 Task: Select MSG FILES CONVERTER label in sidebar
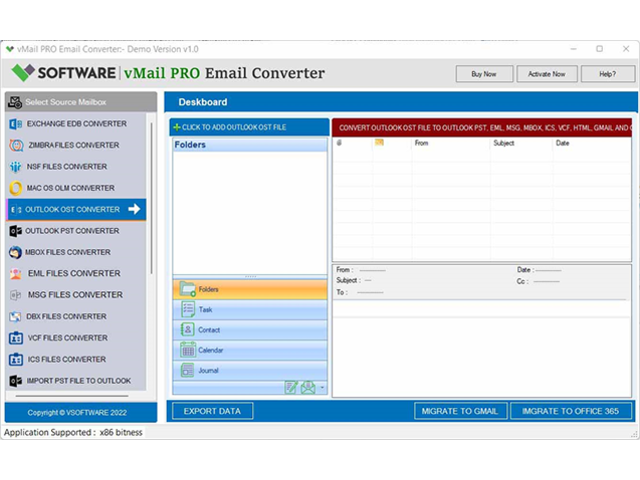(x=75, y=295)
